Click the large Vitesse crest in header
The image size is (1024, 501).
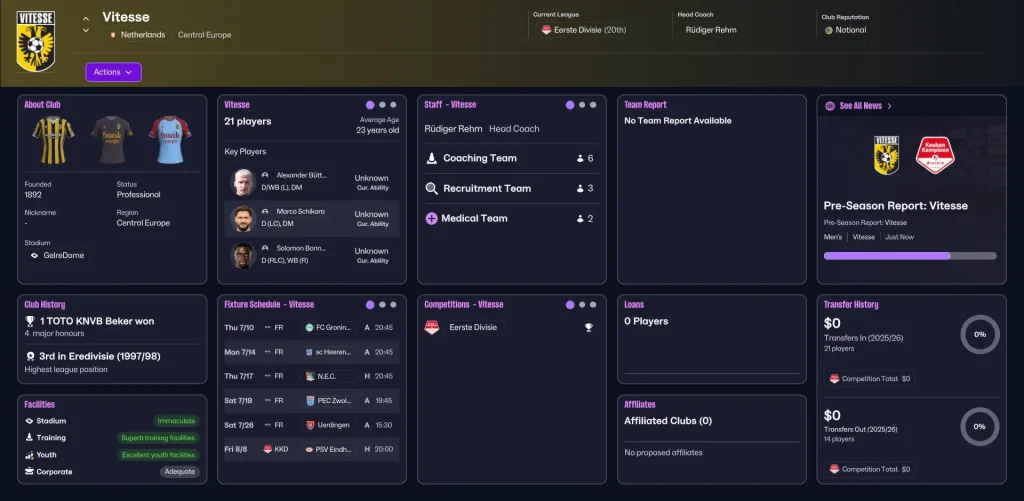35,40
